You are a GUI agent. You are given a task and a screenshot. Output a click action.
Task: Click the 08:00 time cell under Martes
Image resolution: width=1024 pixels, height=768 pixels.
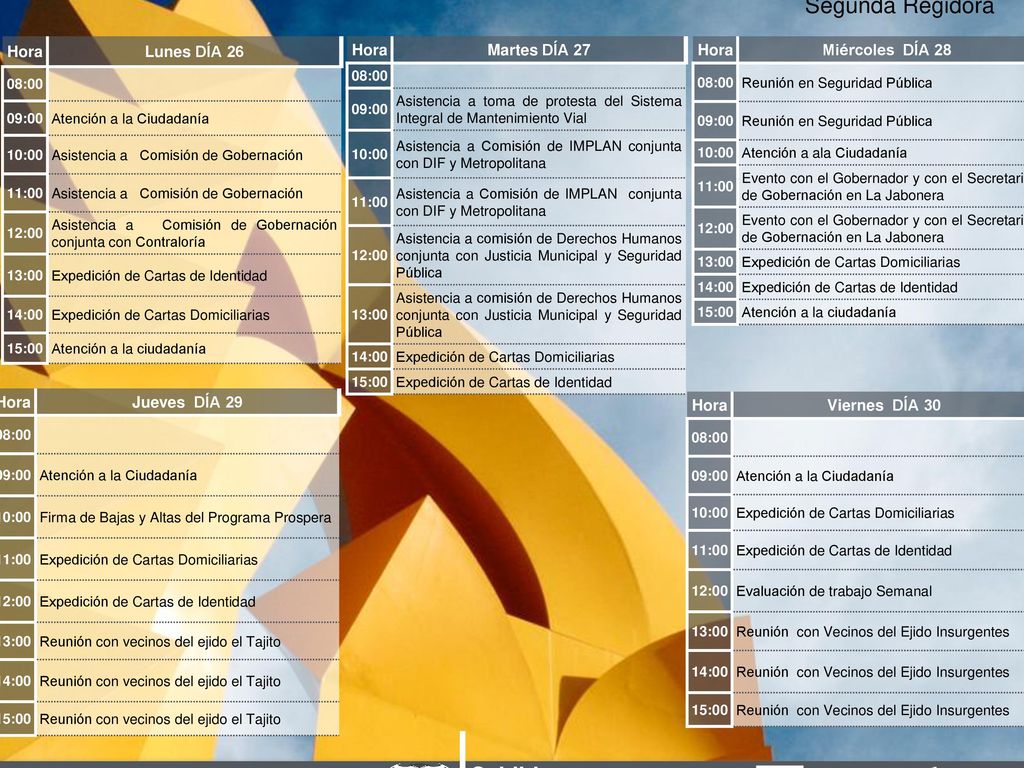click(370, 76)
